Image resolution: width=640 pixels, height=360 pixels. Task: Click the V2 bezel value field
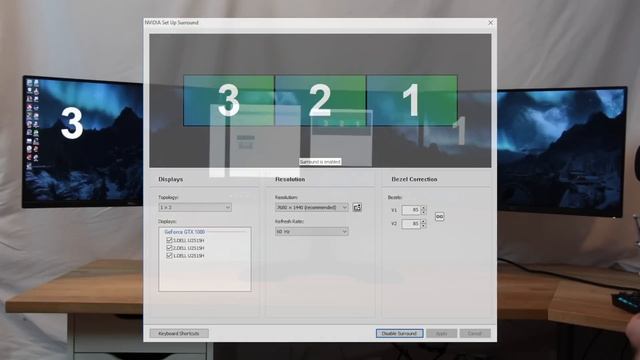(x=411, y=224)
